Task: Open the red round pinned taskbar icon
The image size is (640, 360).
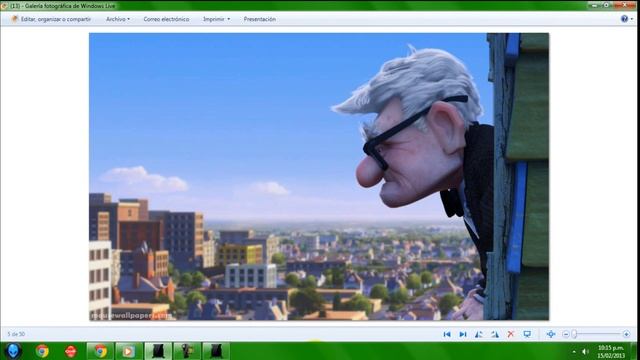Action: [71, 351]
